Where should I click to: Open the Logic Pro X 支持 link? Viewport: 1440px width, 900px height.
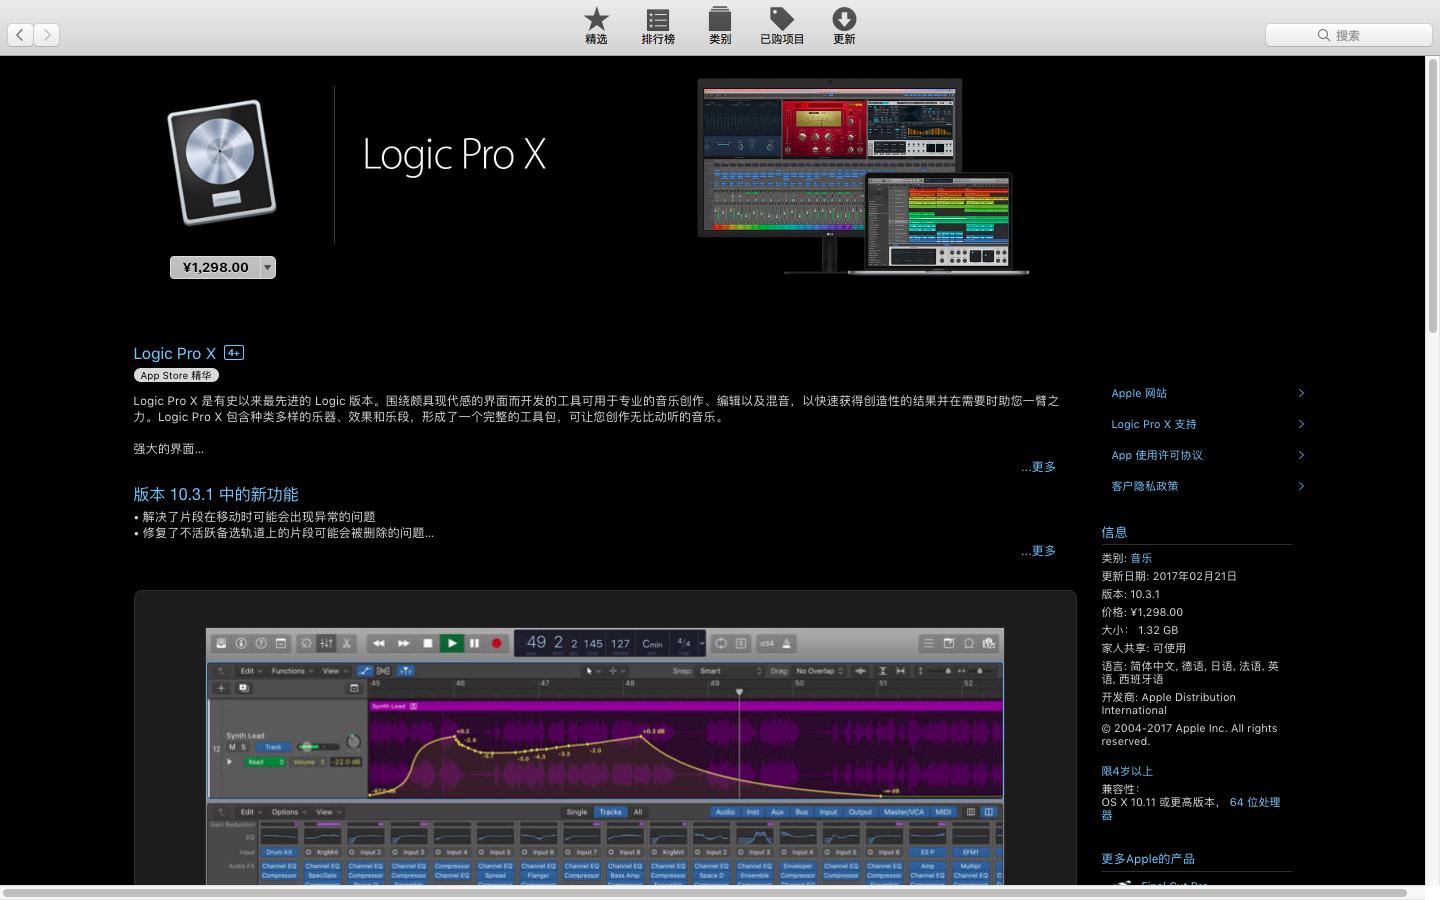coord(1153,424)
